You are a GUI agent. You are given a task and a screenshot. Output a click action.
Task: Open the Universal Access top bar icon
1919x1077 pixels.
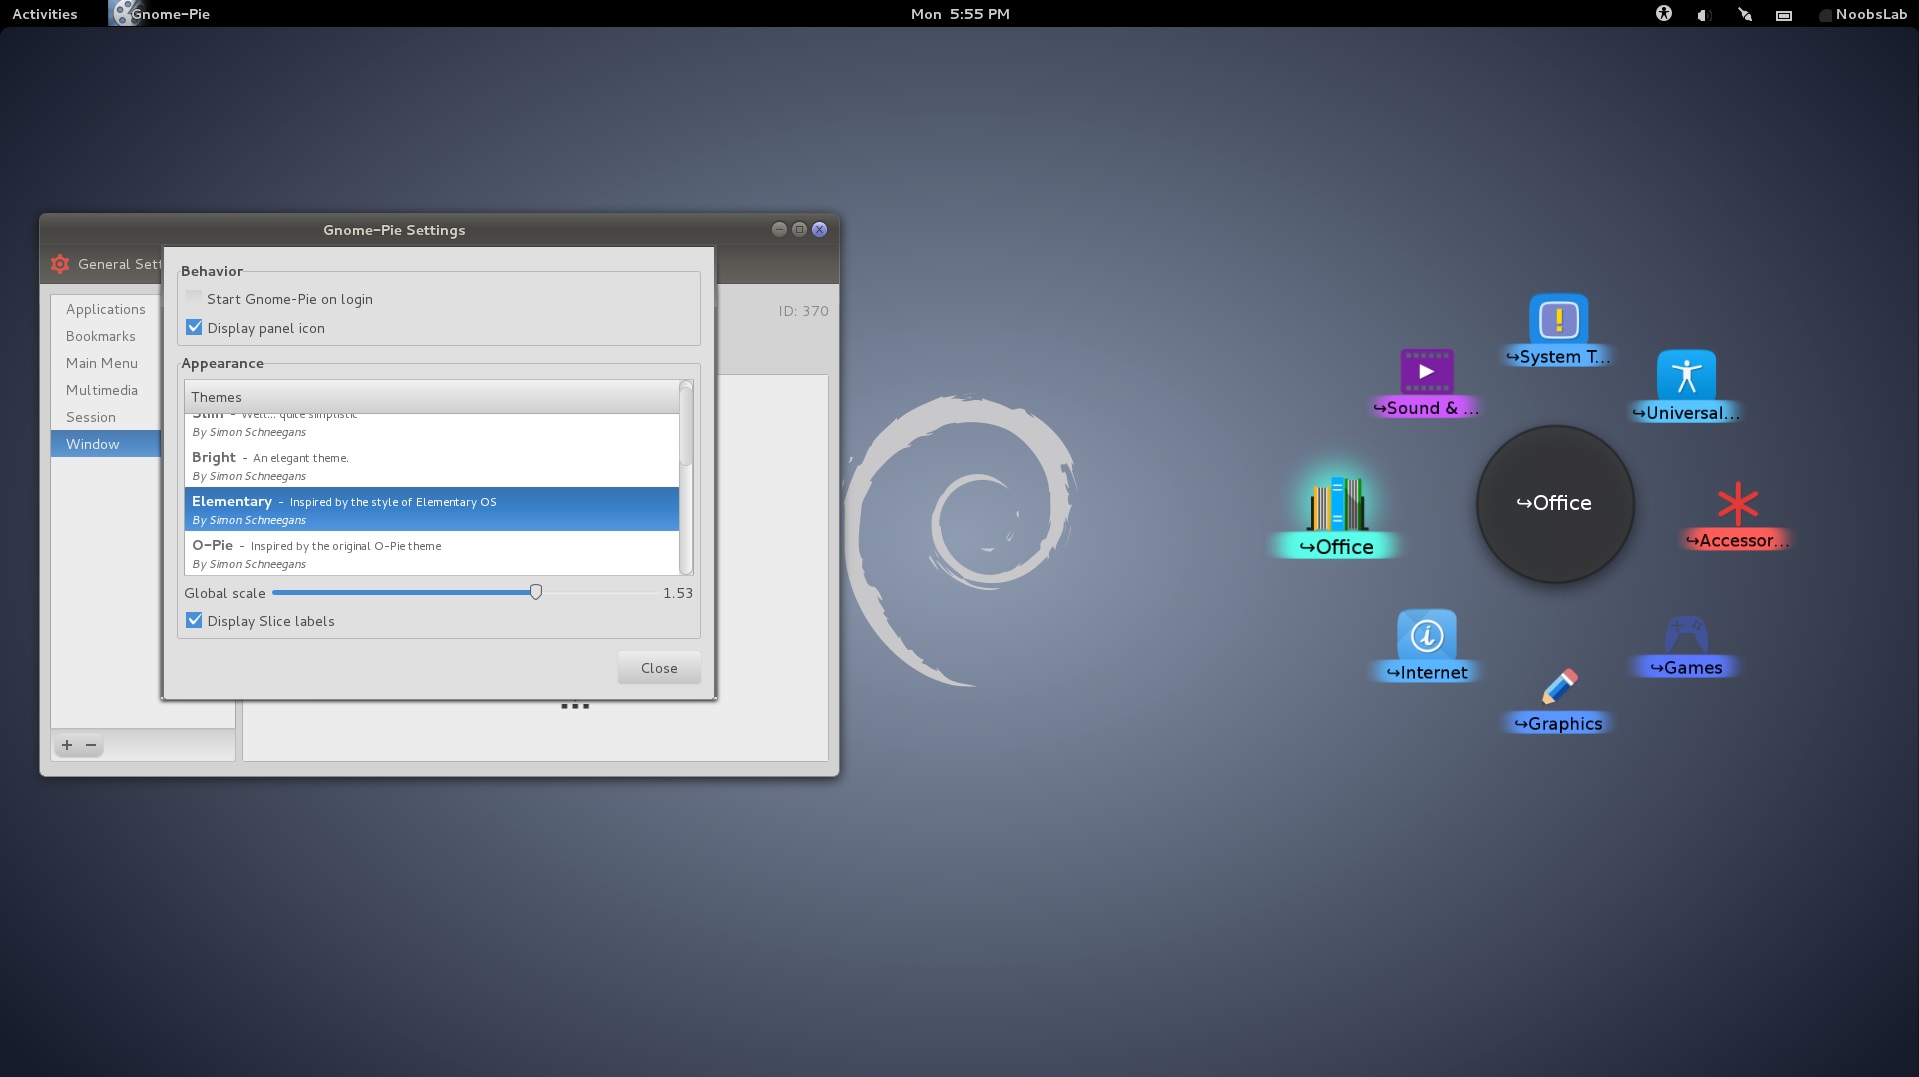pos(1664,14)
